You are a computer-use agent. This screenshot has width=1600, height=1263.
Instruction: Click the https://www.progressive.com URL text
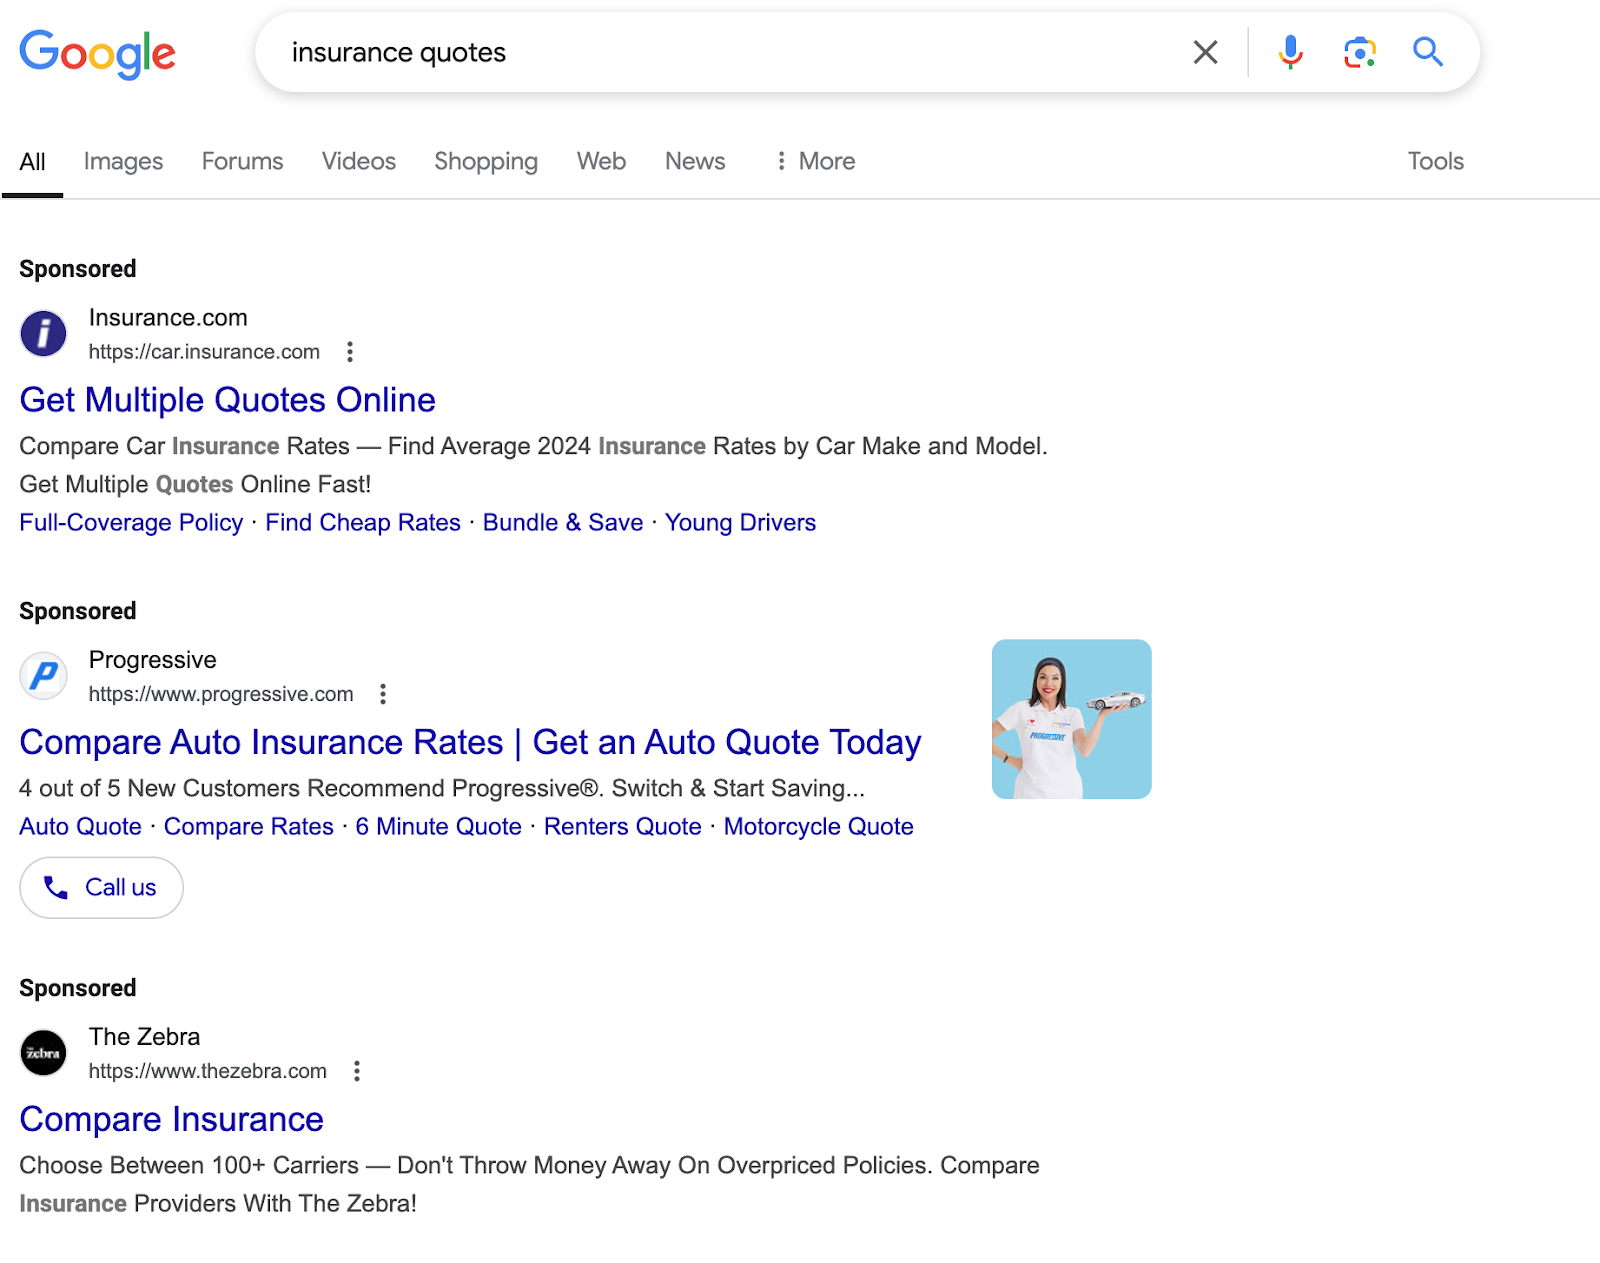pyautogui.click(x=221, y=694)
